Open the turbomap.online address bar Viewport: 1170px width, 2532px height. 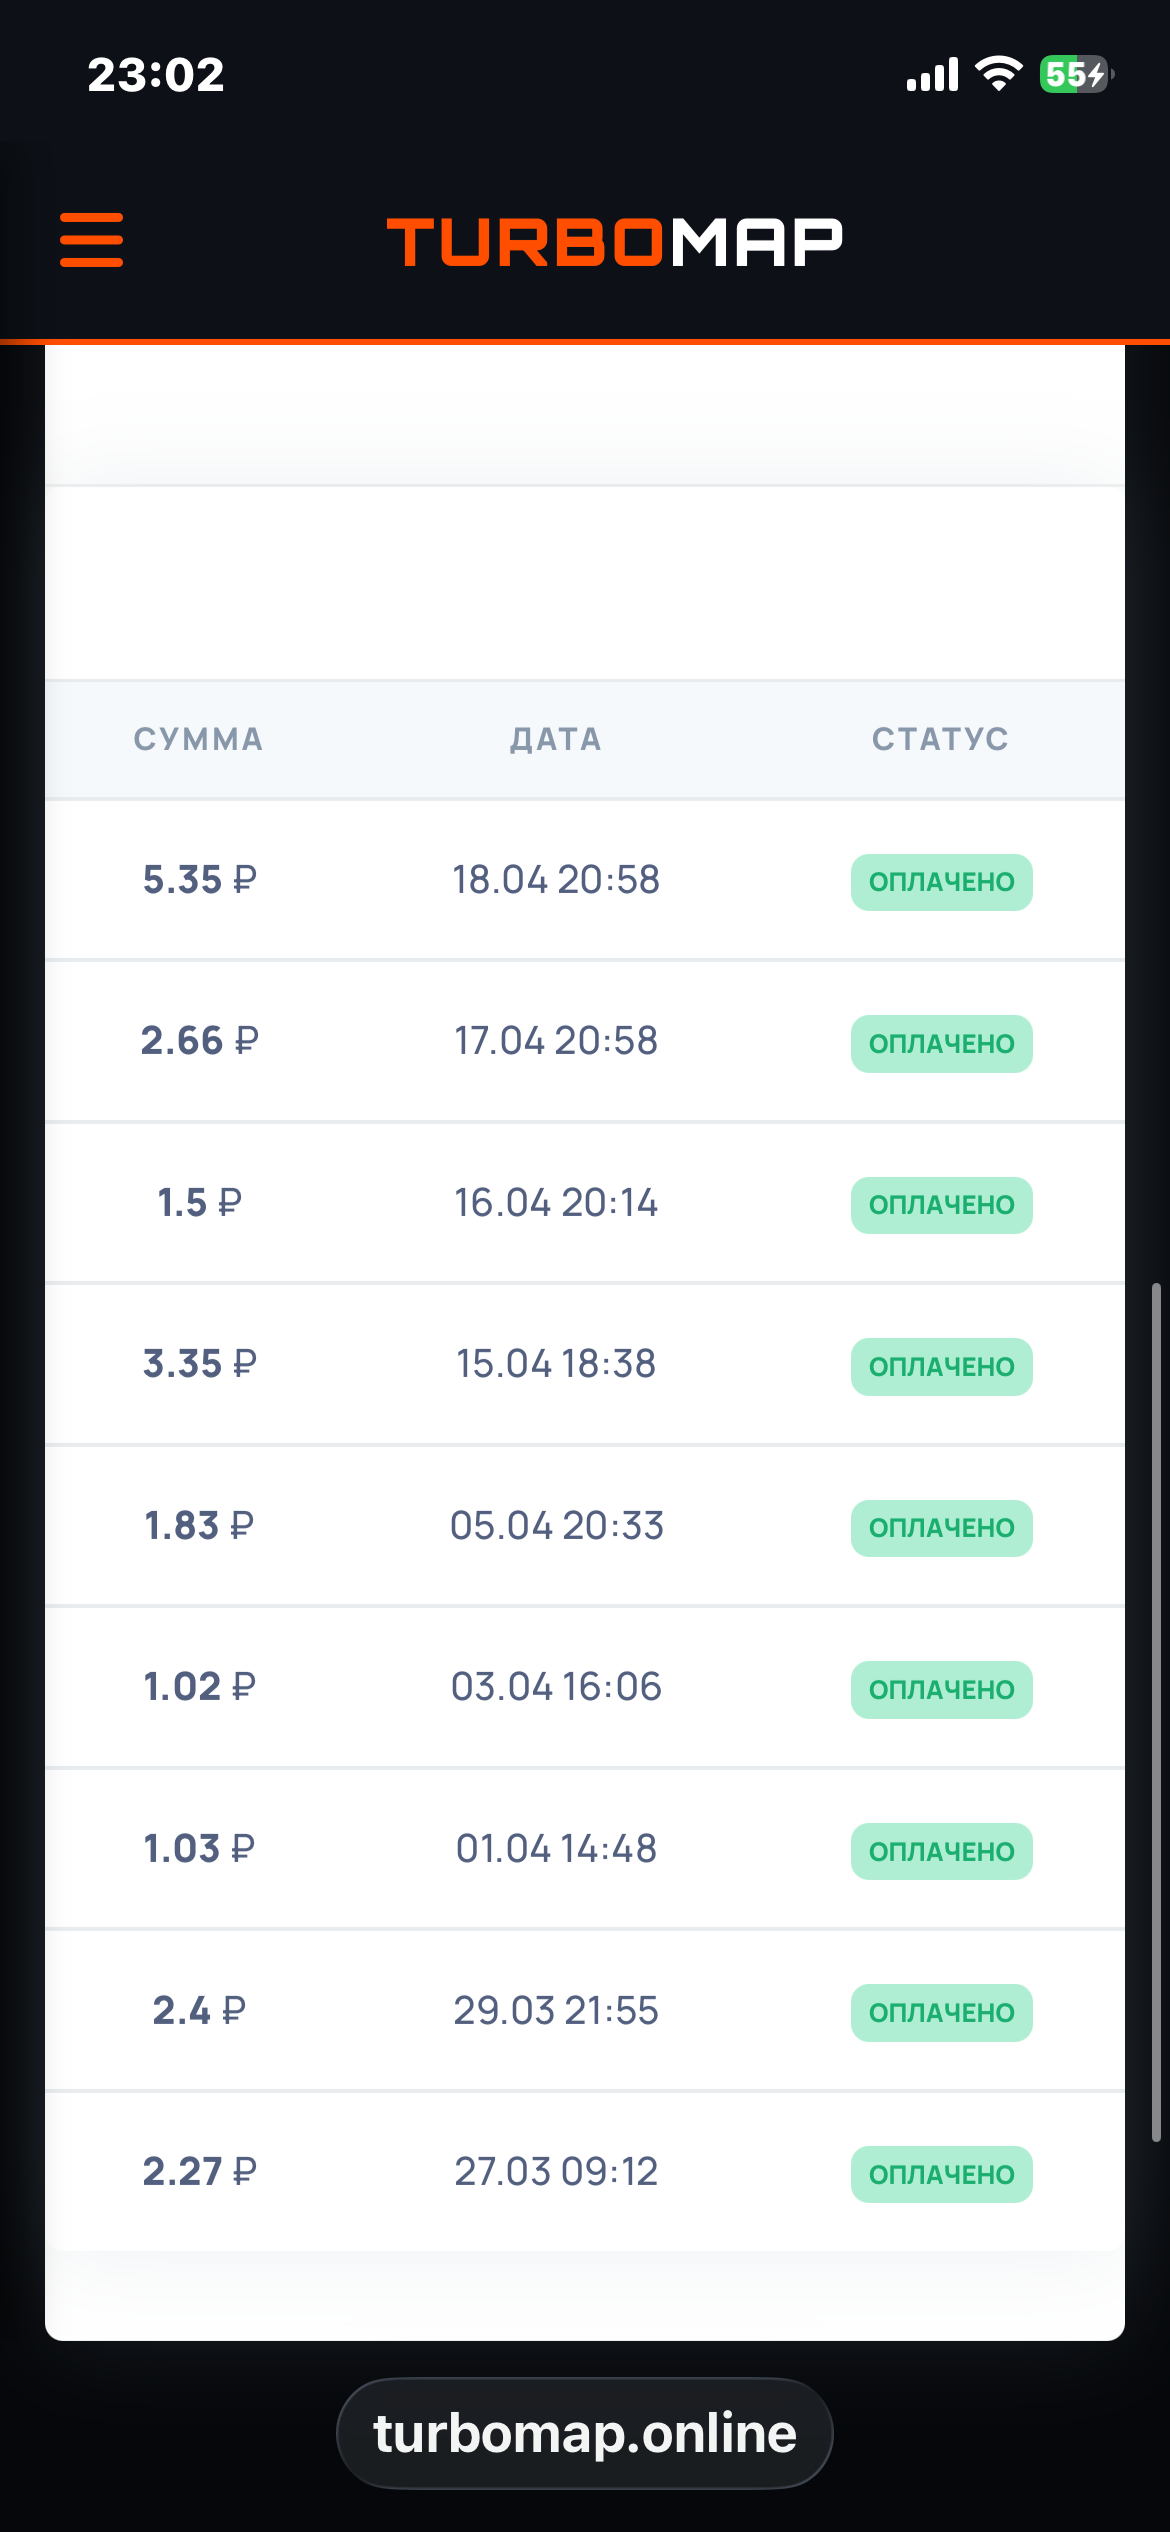click(x=585, y=2432)
